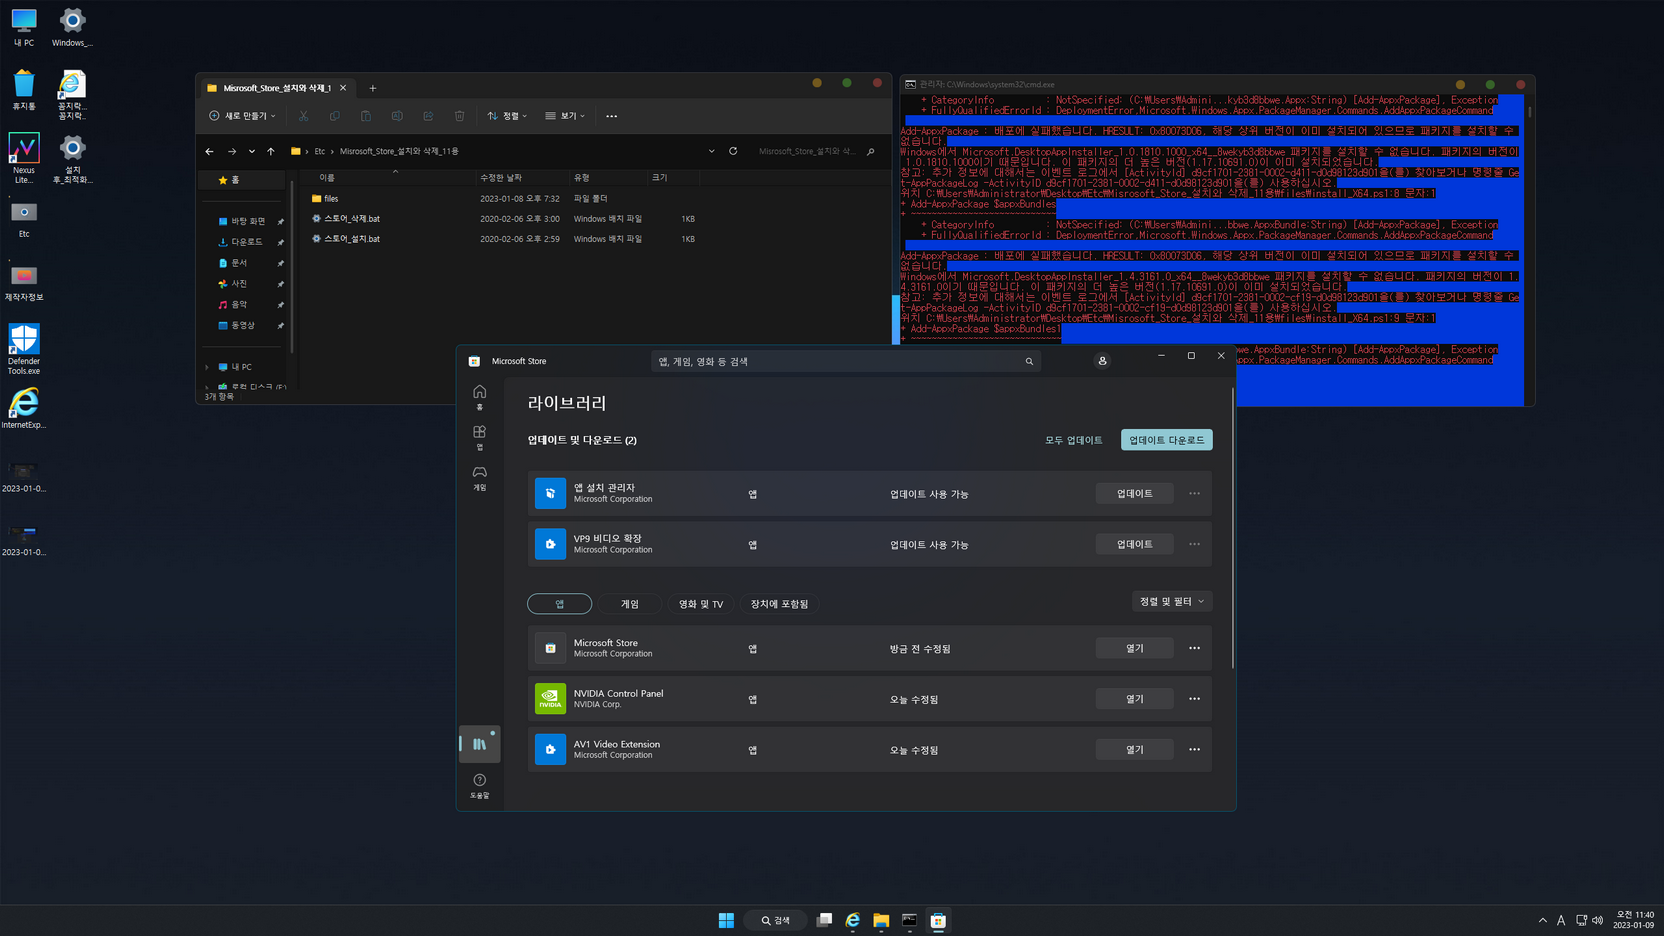
Task: Click the Misrosoft_Store Explorer tab
Action: [x=277, y=88]
